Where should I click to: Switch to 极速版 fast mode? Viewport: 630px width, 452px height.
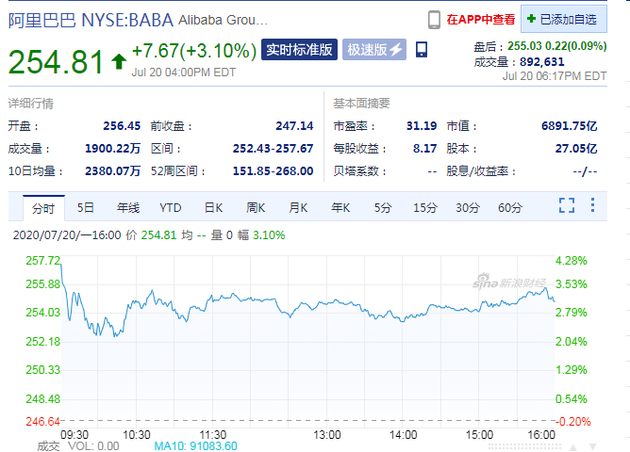[375, 49]
